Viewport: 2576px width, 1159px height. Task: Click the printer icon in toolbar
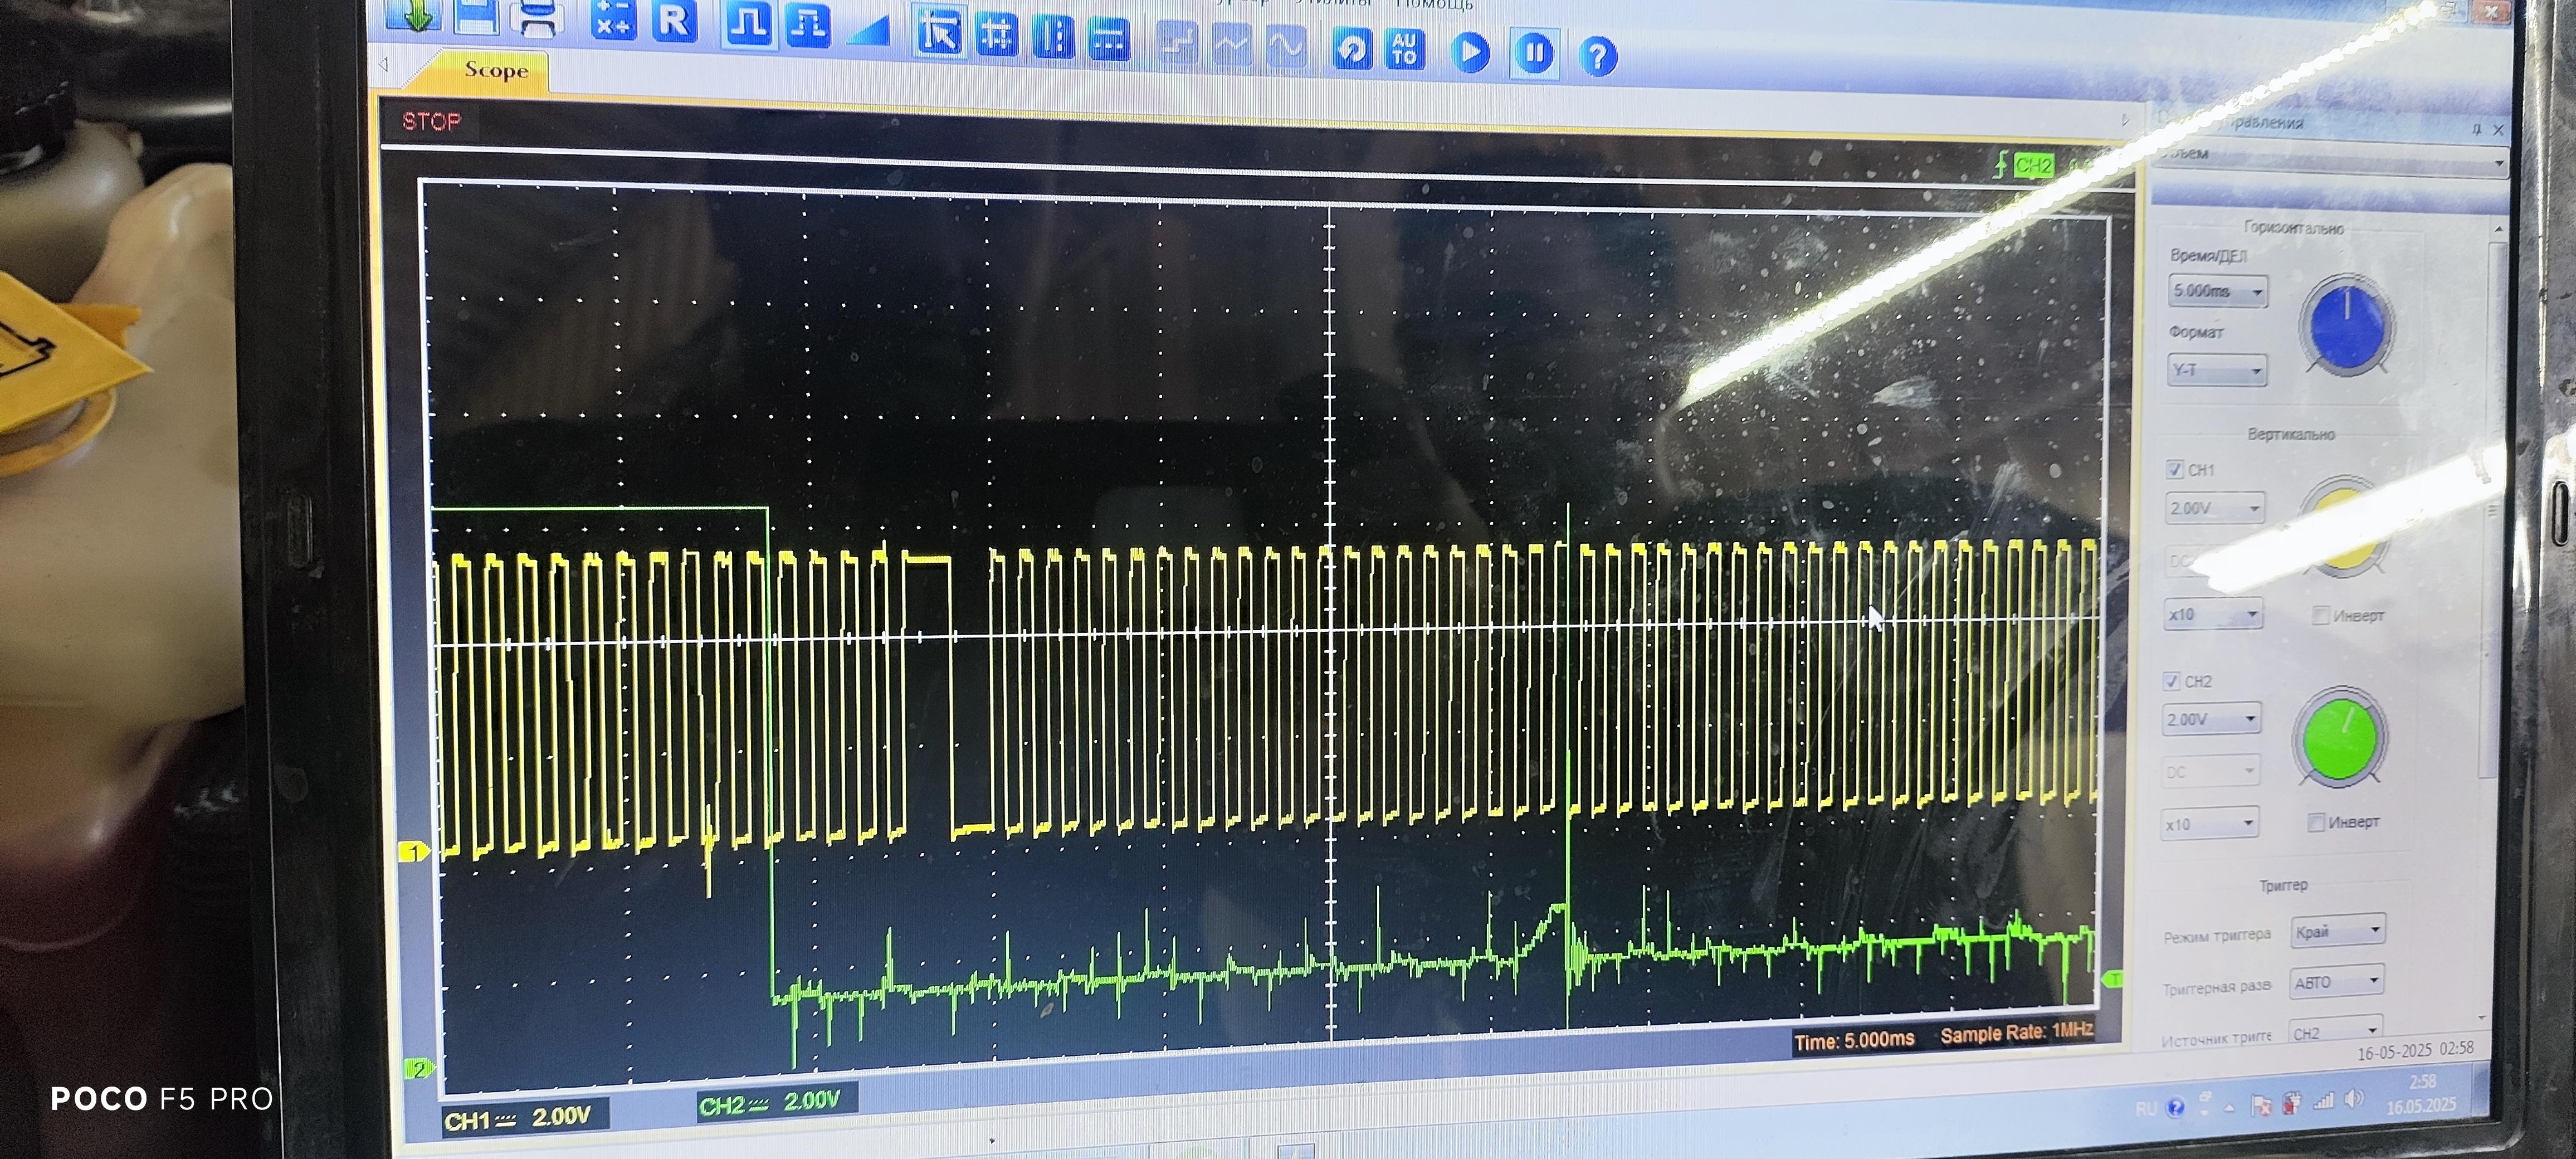point(537,18)
